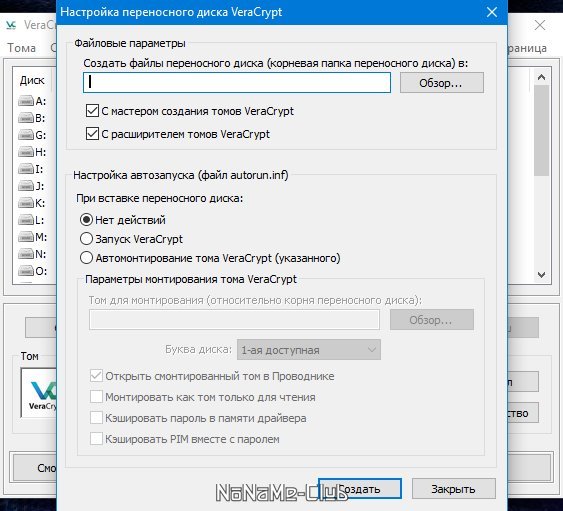Open the Буква диска dropdown
The height and width of the screenshot is (511, 563).
(x=309, y=350)
